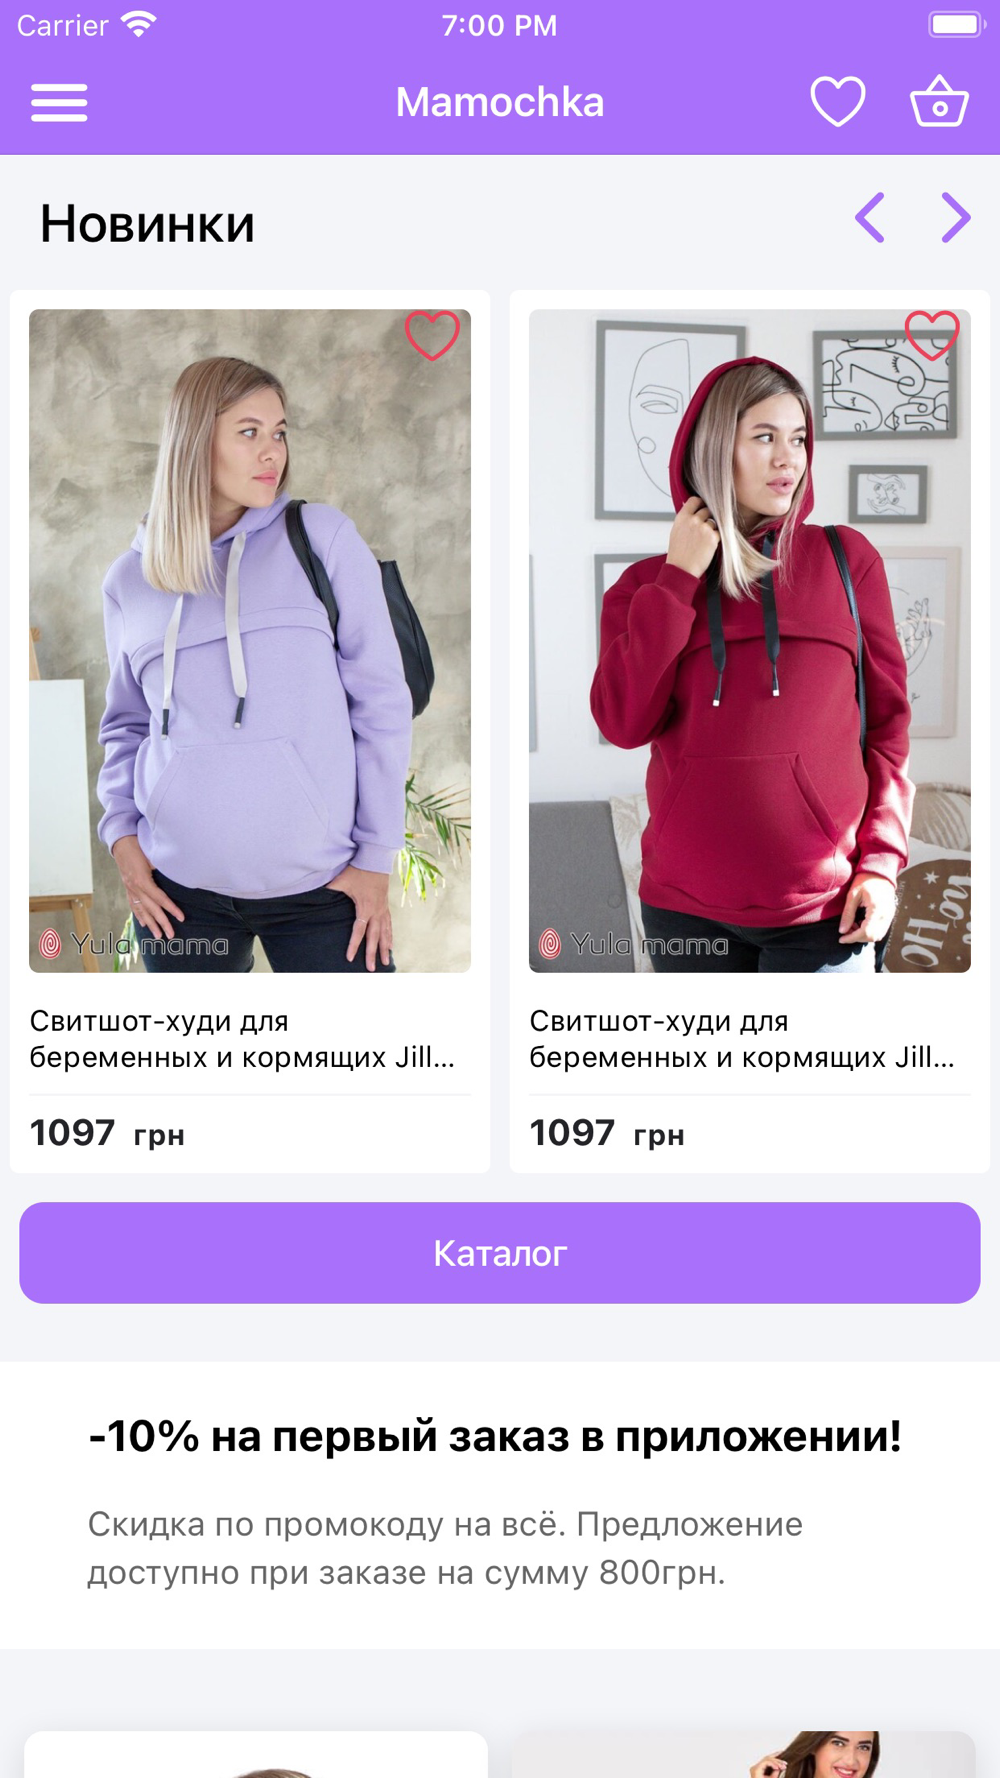Open the Каталог button
The image size is (1000, 1778).
click(x=500, y=1253)
